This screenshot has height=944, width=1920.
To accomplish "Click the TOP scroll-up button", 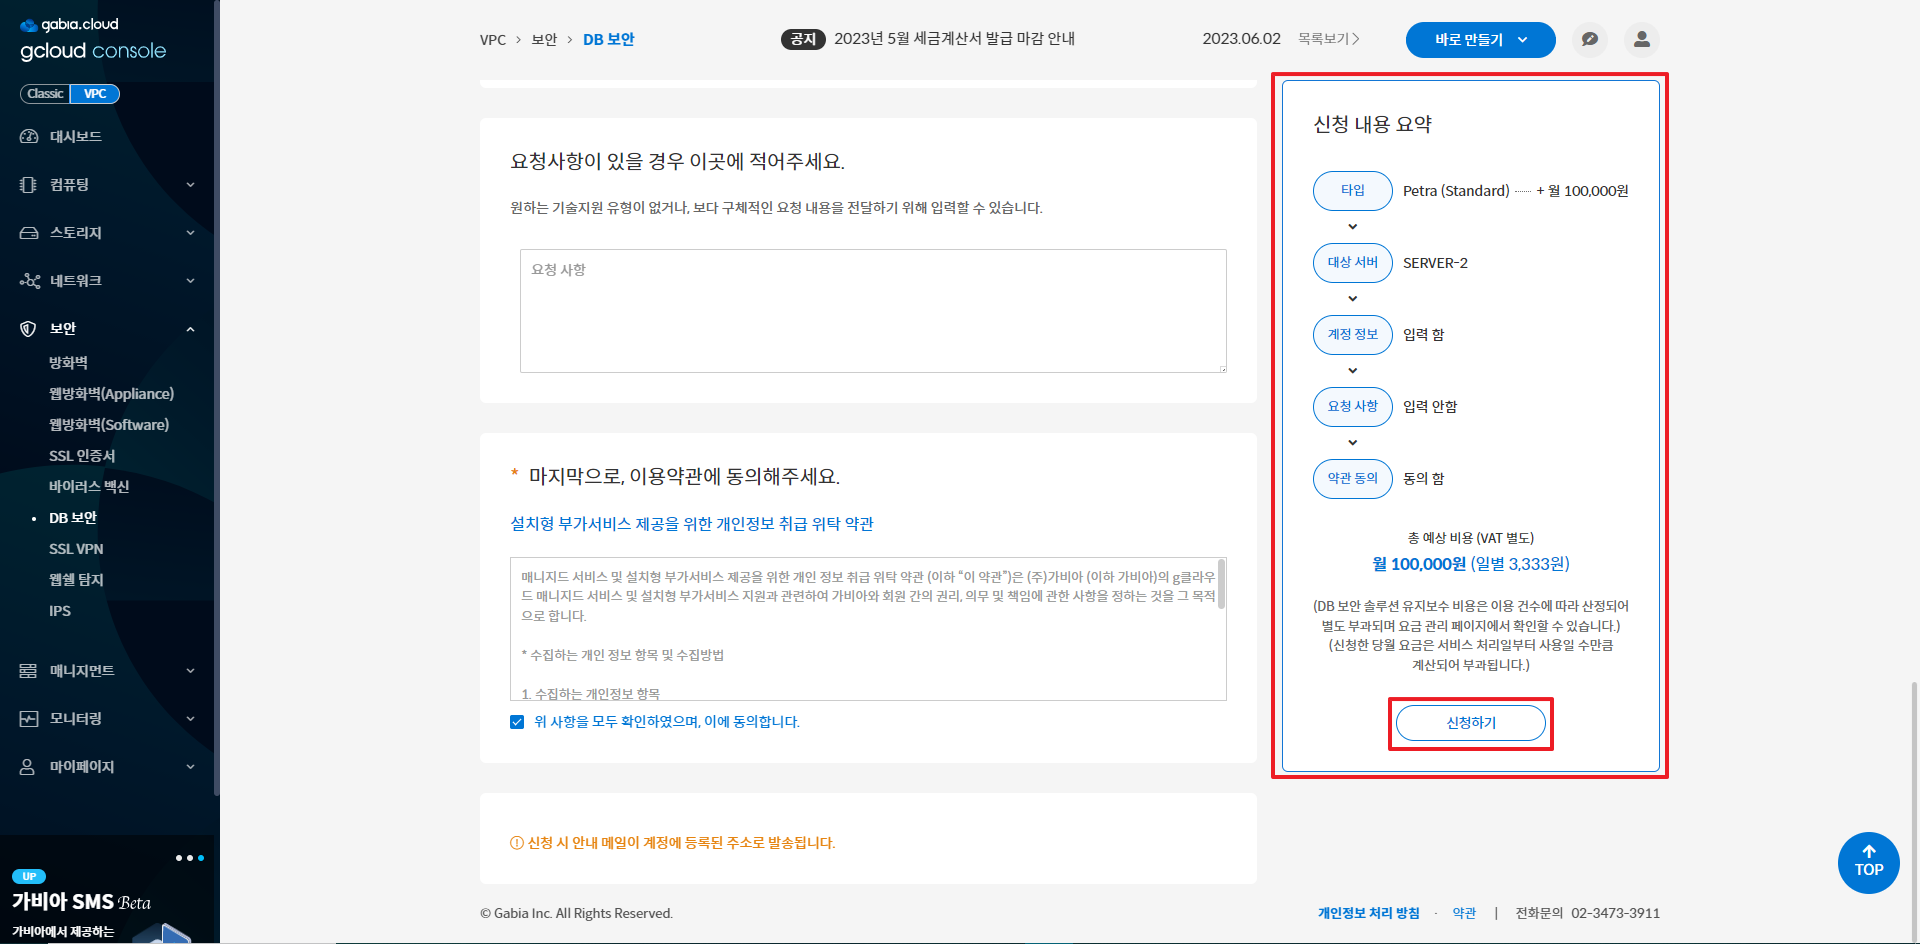I will click(1868, 862).
